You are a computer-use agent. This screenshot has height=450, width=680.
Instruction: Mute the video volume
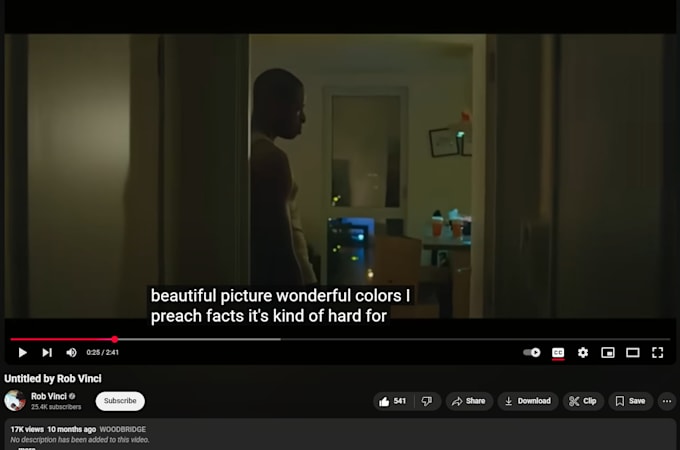click(72, 352)
